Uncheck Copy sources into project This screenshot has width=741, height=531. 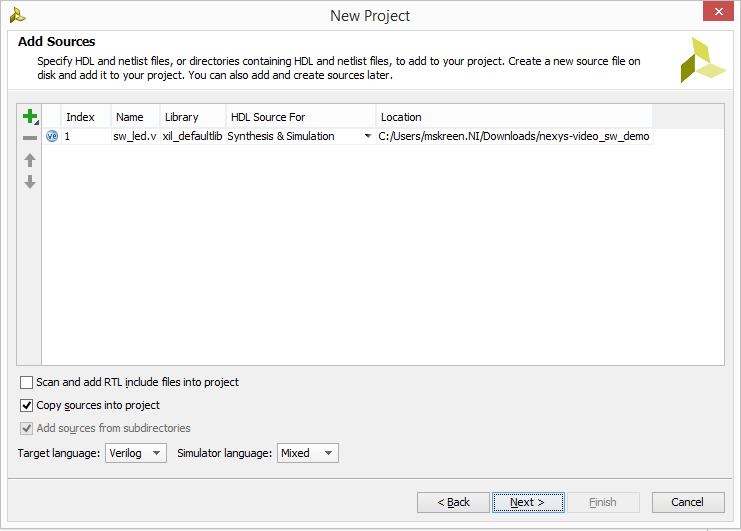click(x=27, y=405)
